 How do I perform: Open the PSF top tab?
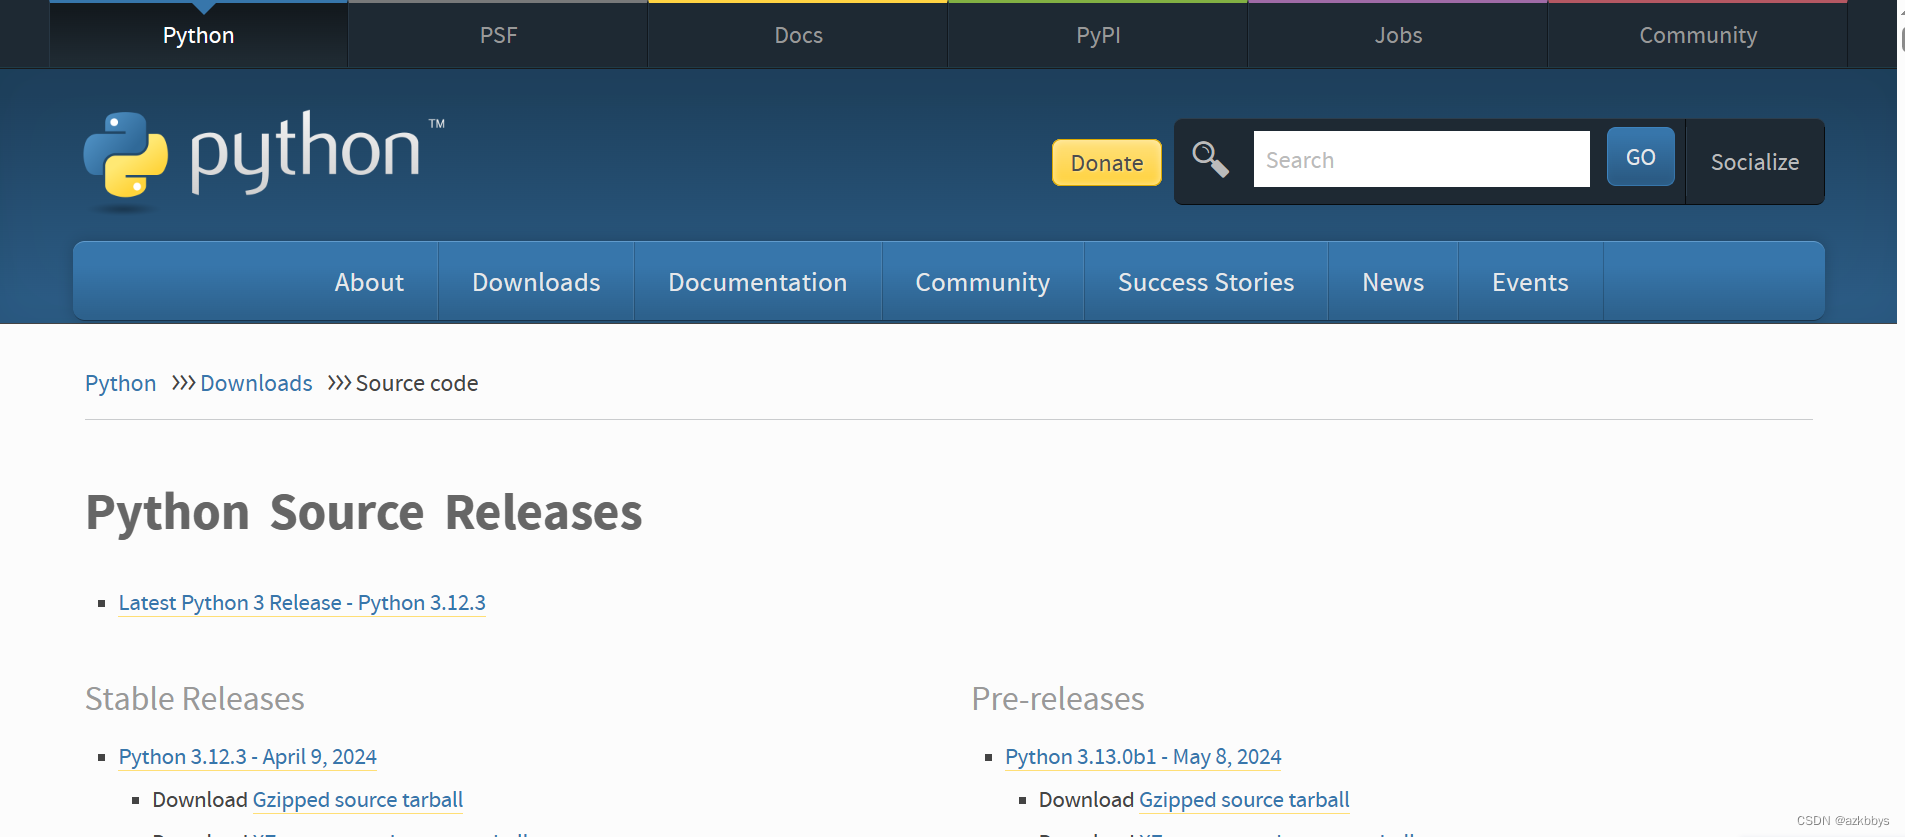click(498, 35)
